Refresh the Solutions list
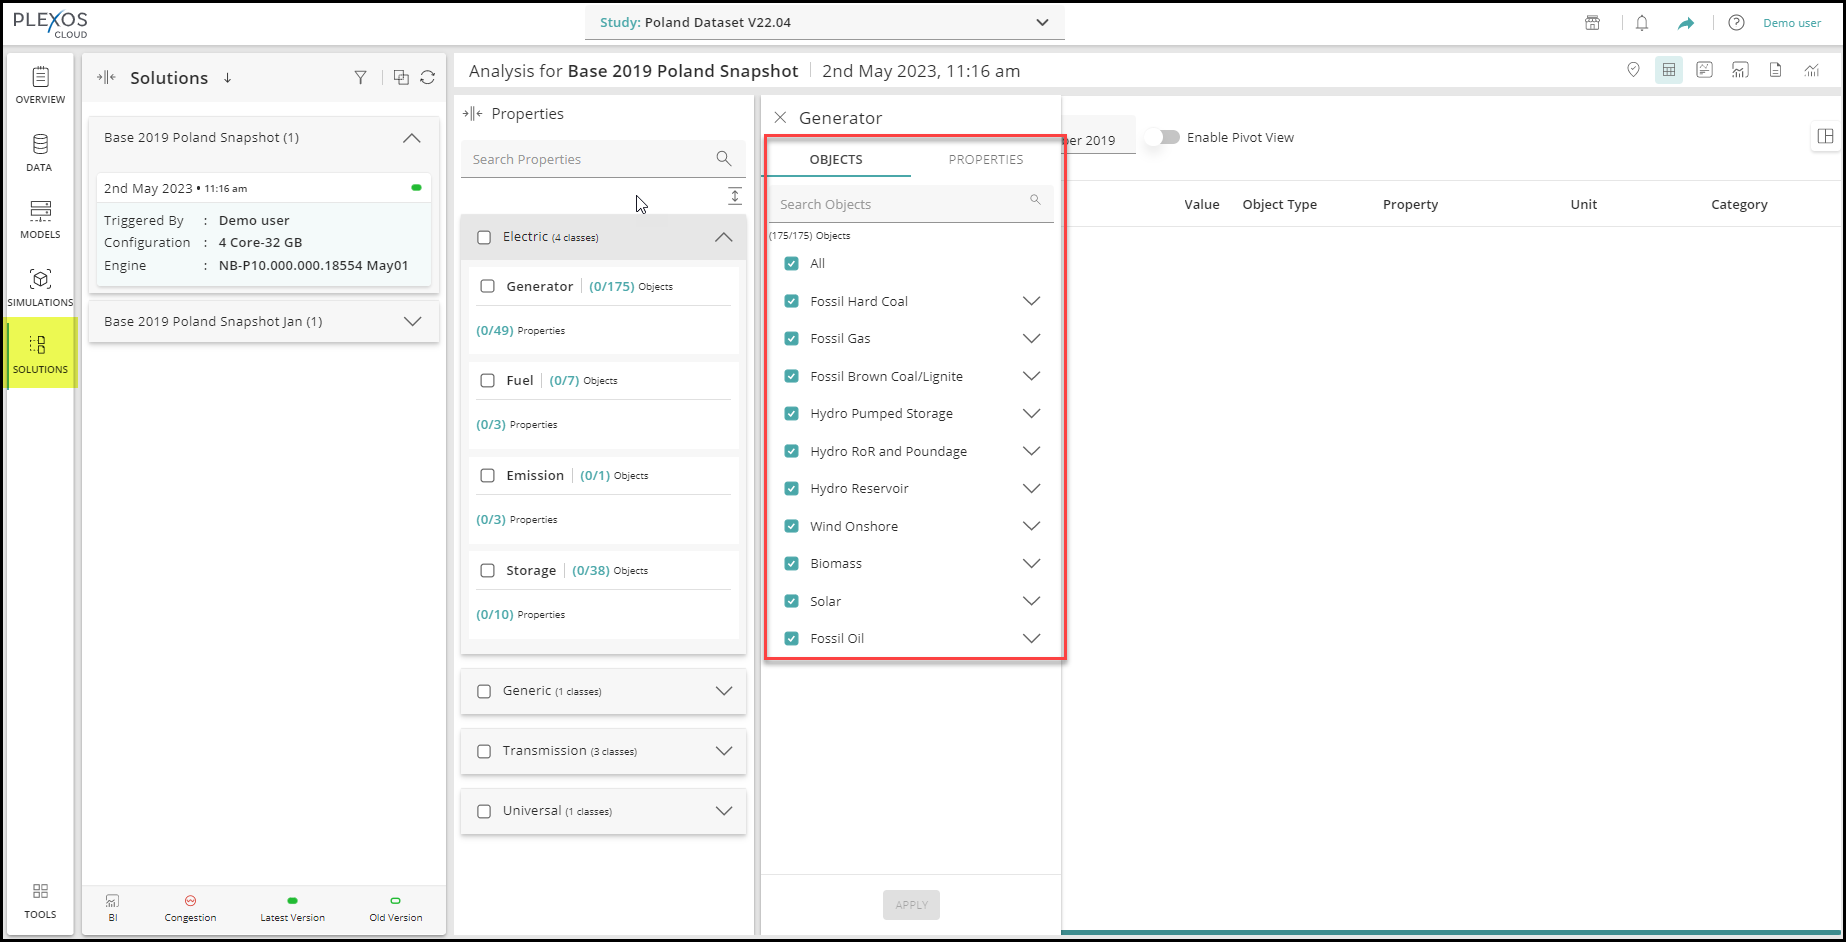1846x942 pixels. [x=428, y=78]
